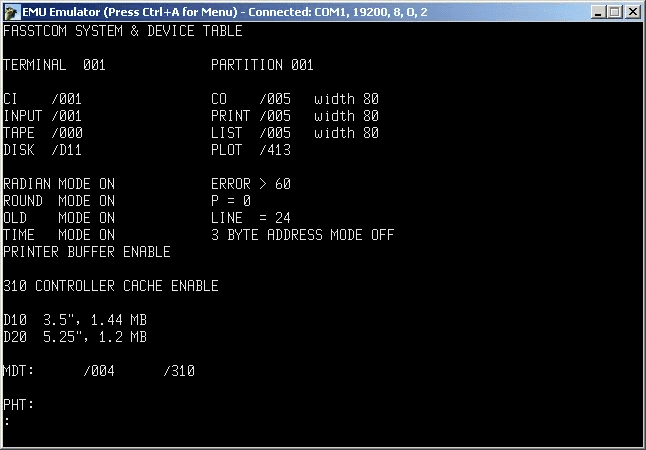Click the 'ROUND MODE ON' line
Screen dimensions: 646x450
[x=59, y=201]
